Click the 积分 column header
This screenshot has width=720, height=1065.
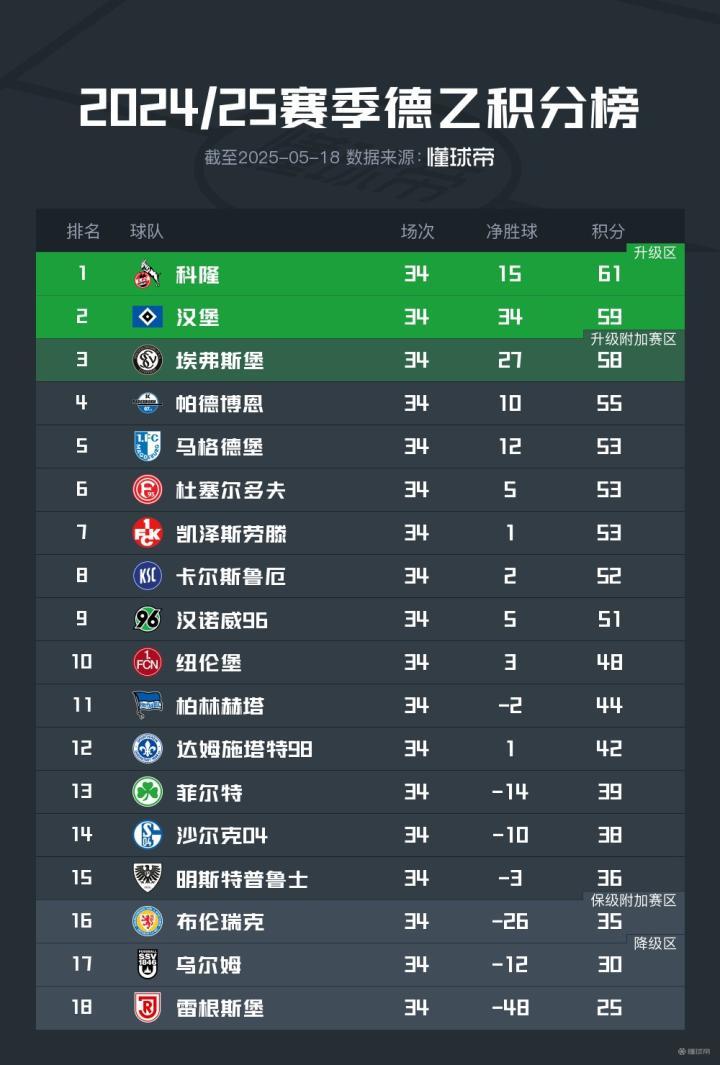pos(608,231)
